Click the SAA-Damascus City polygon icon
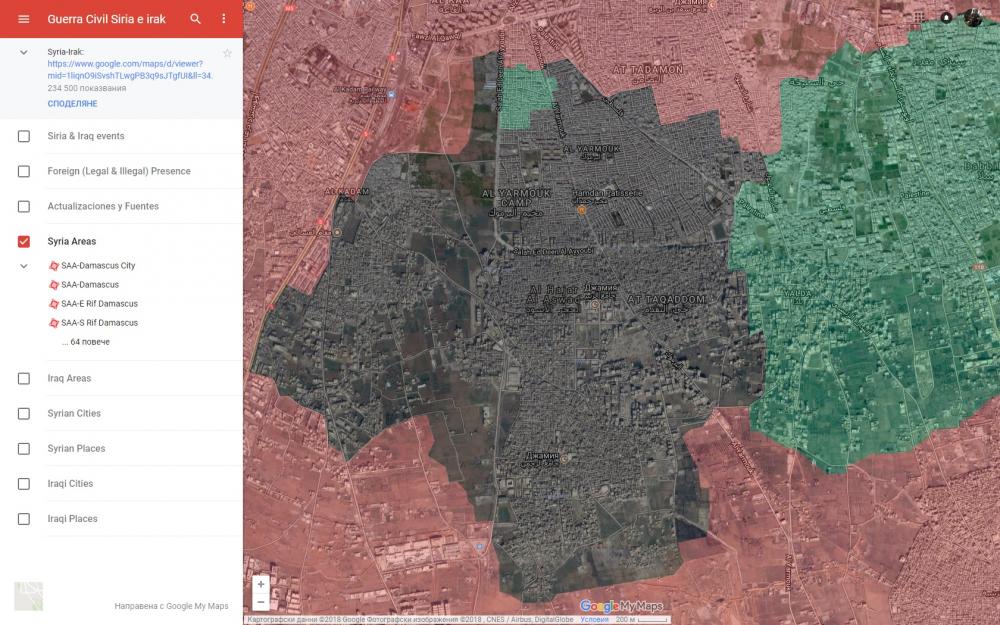1000x625 pixels. click(53, 266)
